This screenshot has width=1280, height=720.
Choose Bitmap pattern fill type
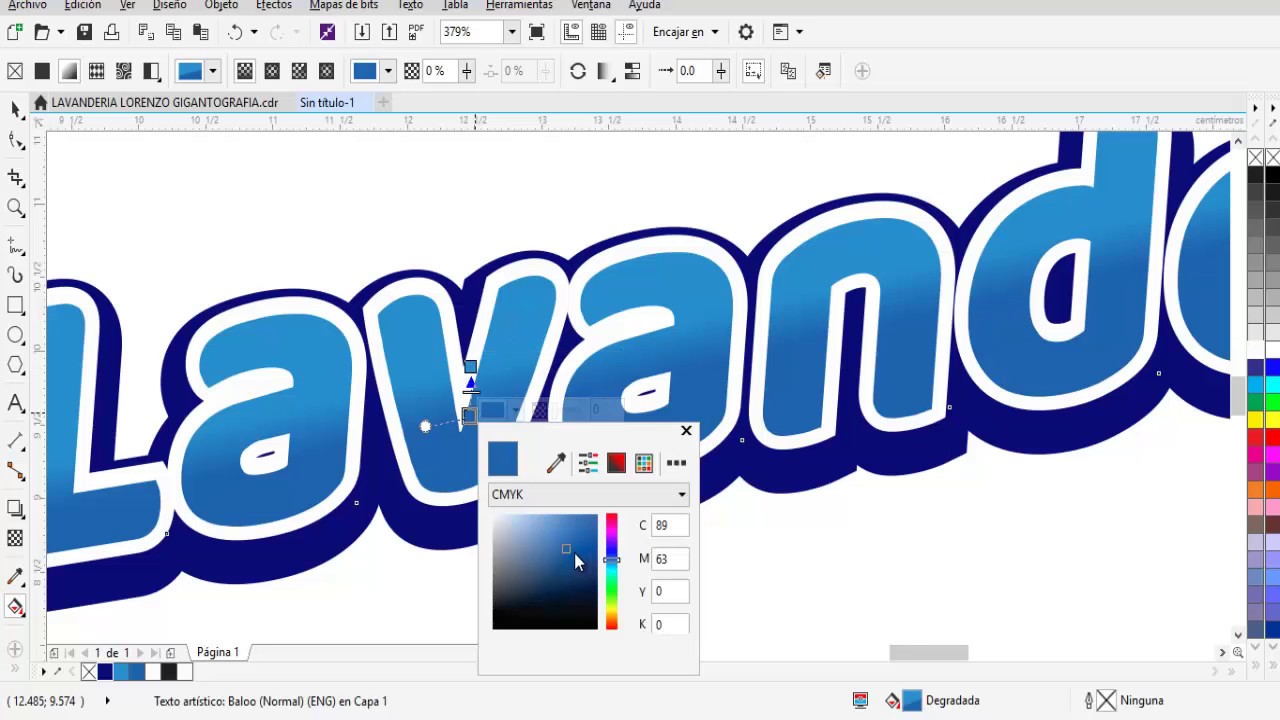[124, 71]
